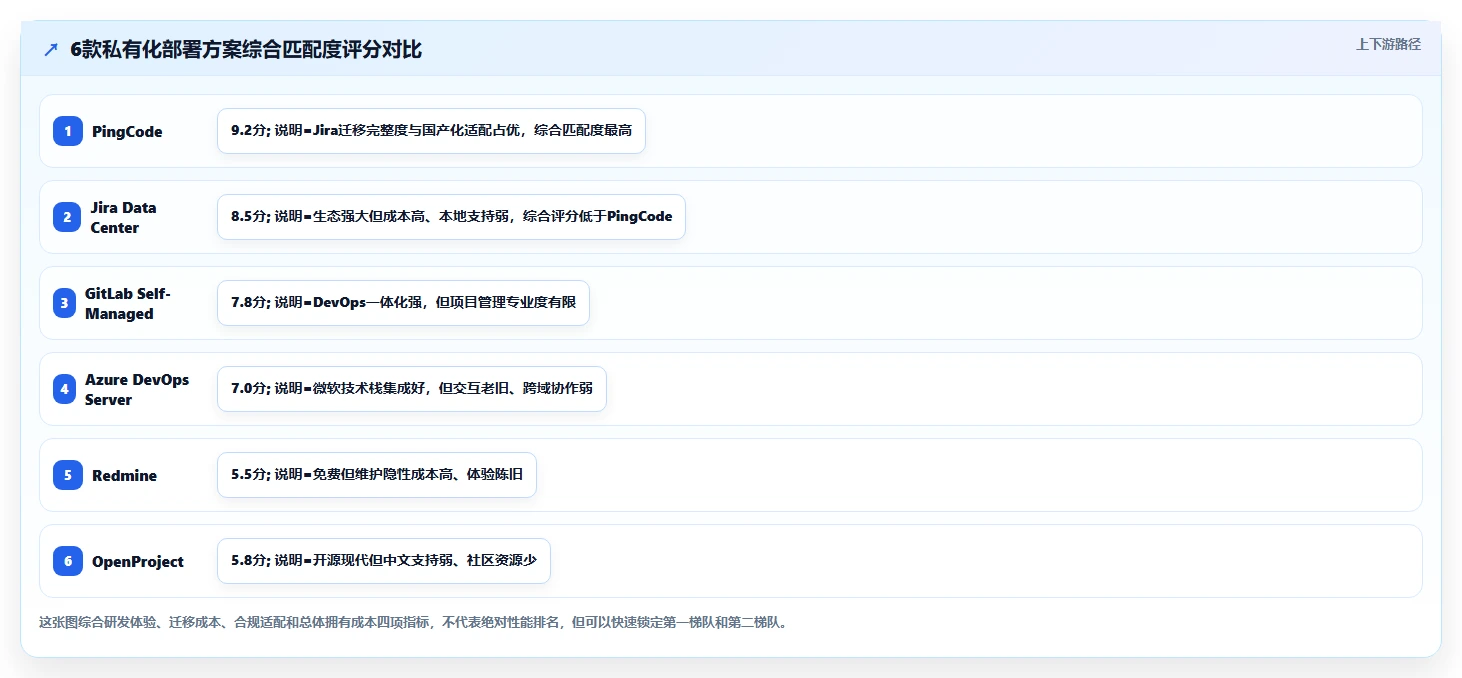The width and height of the screenshot is (1462, 678).
Task: Select the Redmine name label
Action: coord(125,475)
